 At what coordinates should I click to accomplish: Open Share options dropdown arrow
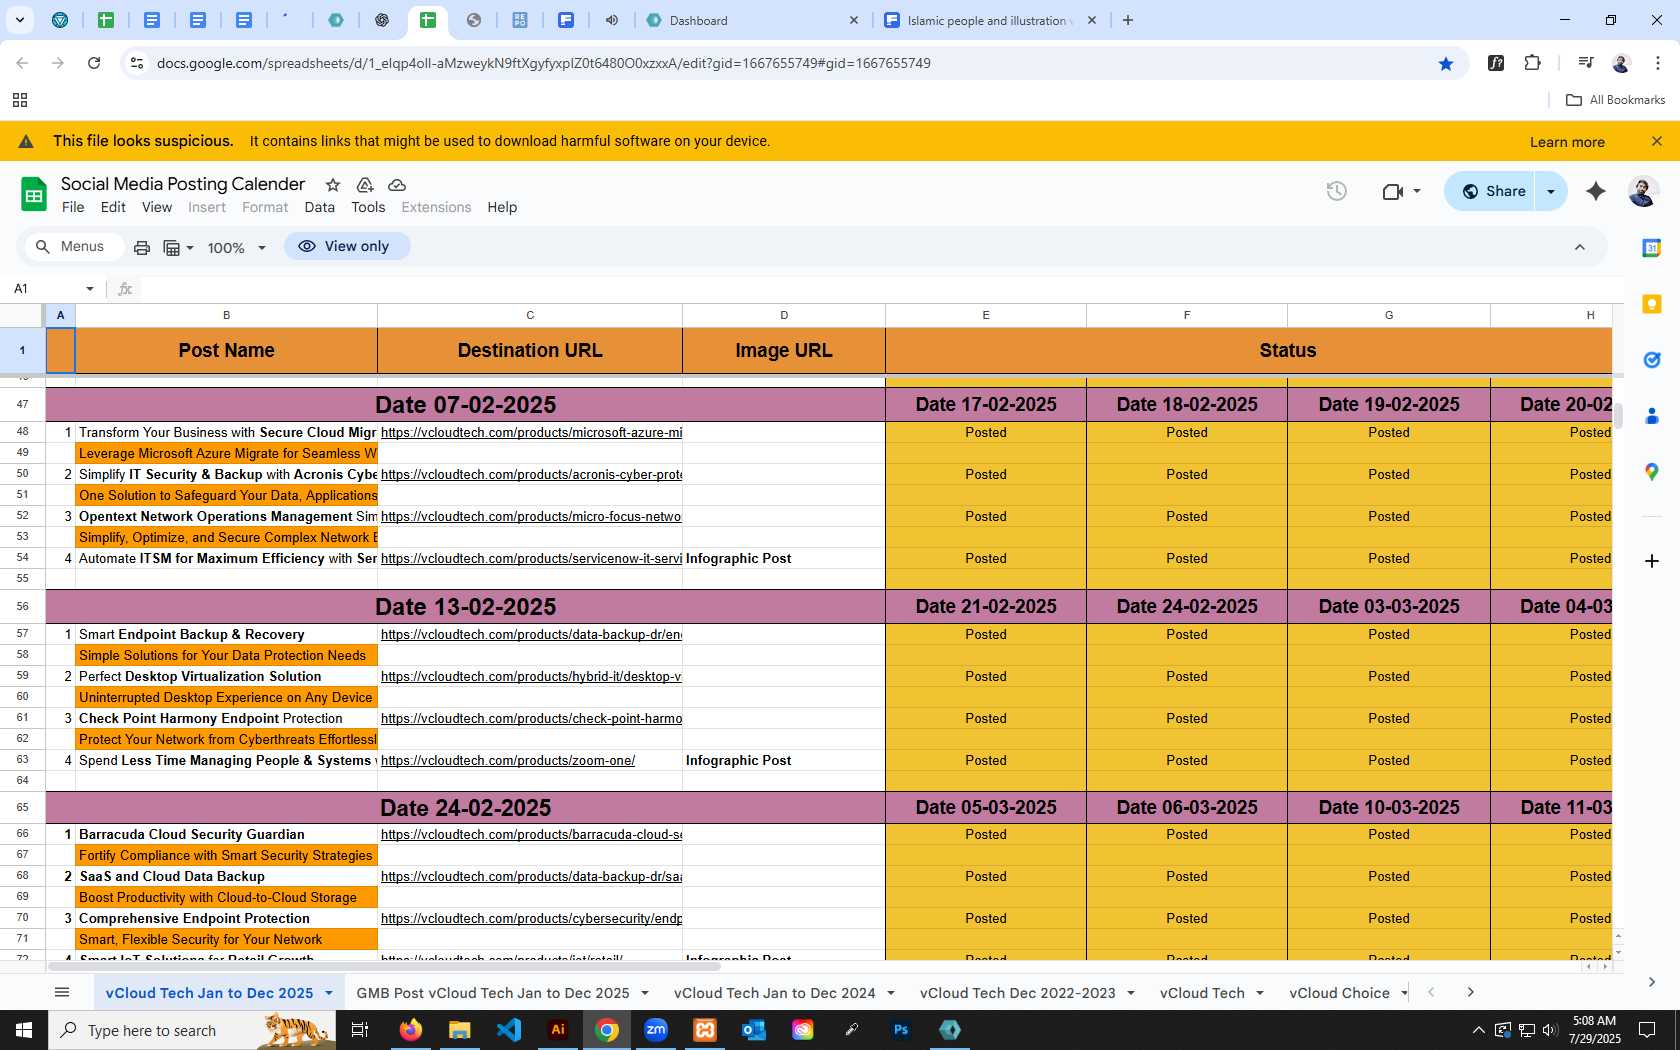pyautogui.click(x=1551, y=191)
